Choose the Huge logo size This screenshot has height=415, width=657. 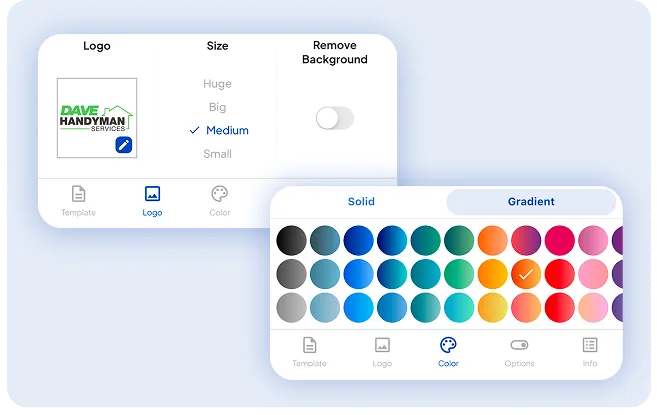coord(217,84)
